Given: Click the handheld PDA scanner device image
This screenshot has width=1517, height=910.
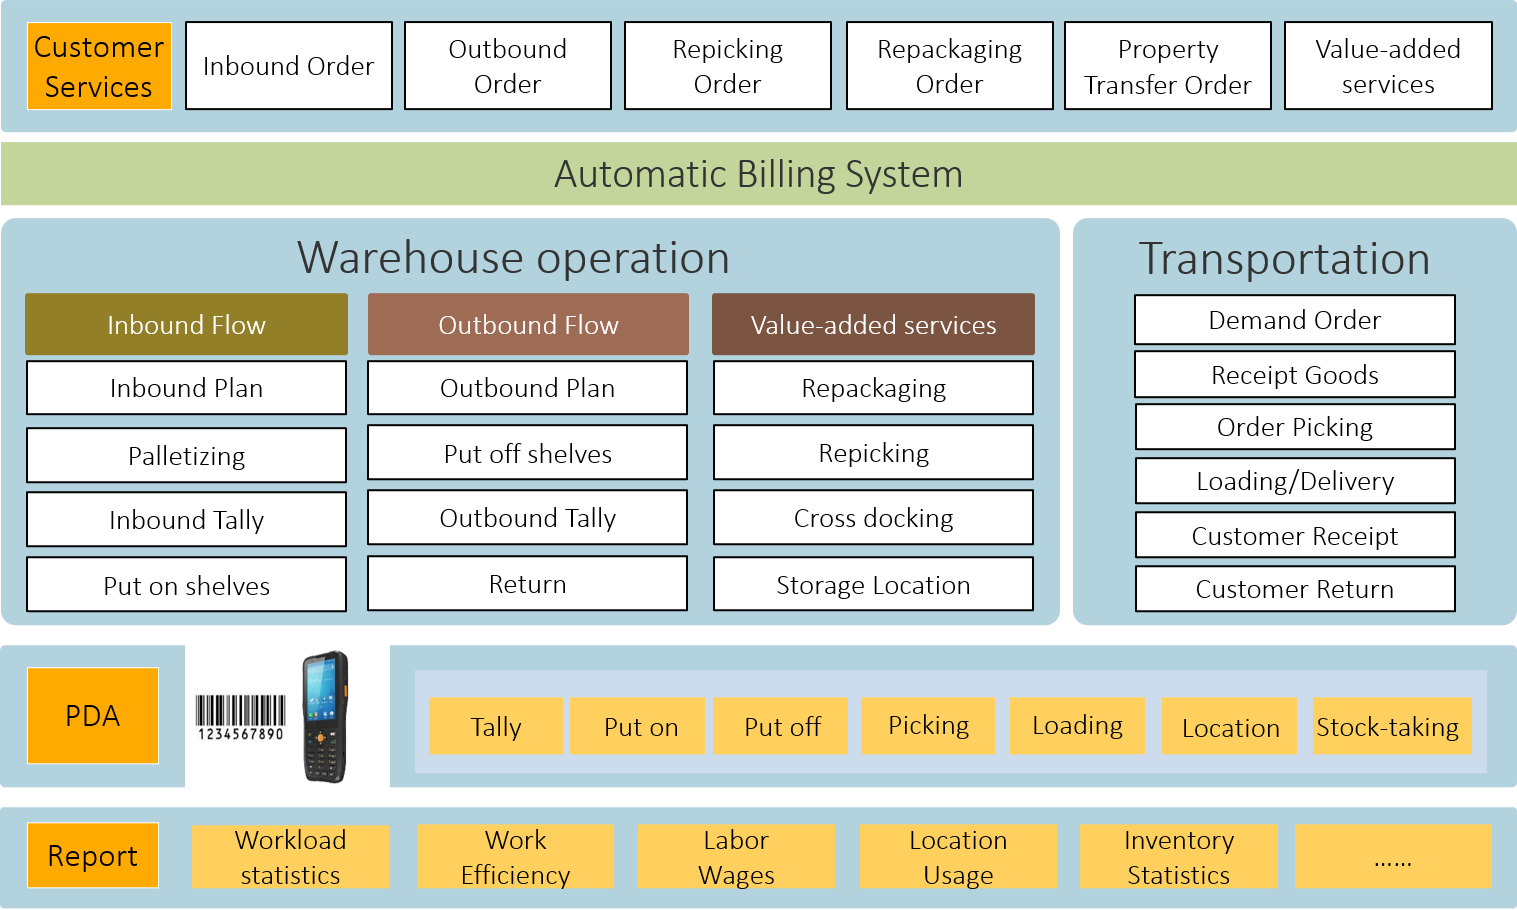Looking at the screenshot, I should [x=325, y=716].
